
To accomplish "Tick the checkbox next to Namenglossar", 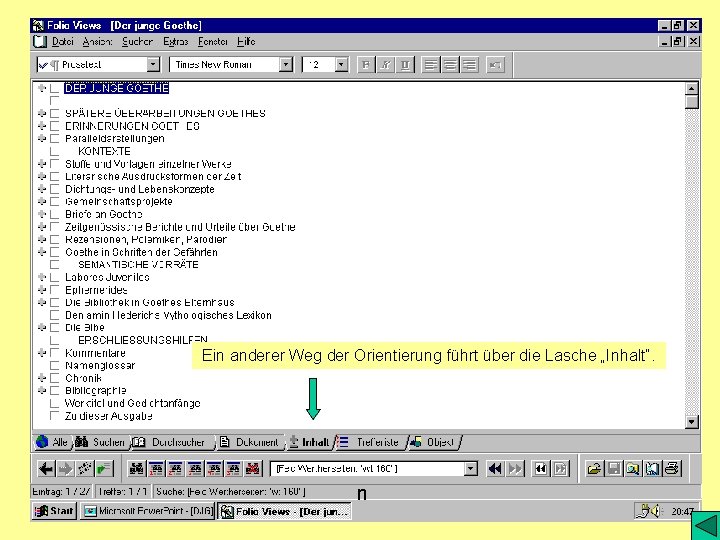I will [55, 366].
